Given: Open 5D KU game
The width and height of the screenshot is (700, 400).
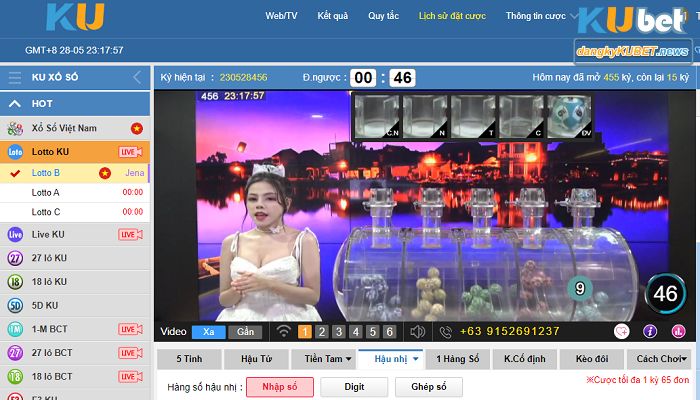Looking at the screenshot, I should coord(75,305).
